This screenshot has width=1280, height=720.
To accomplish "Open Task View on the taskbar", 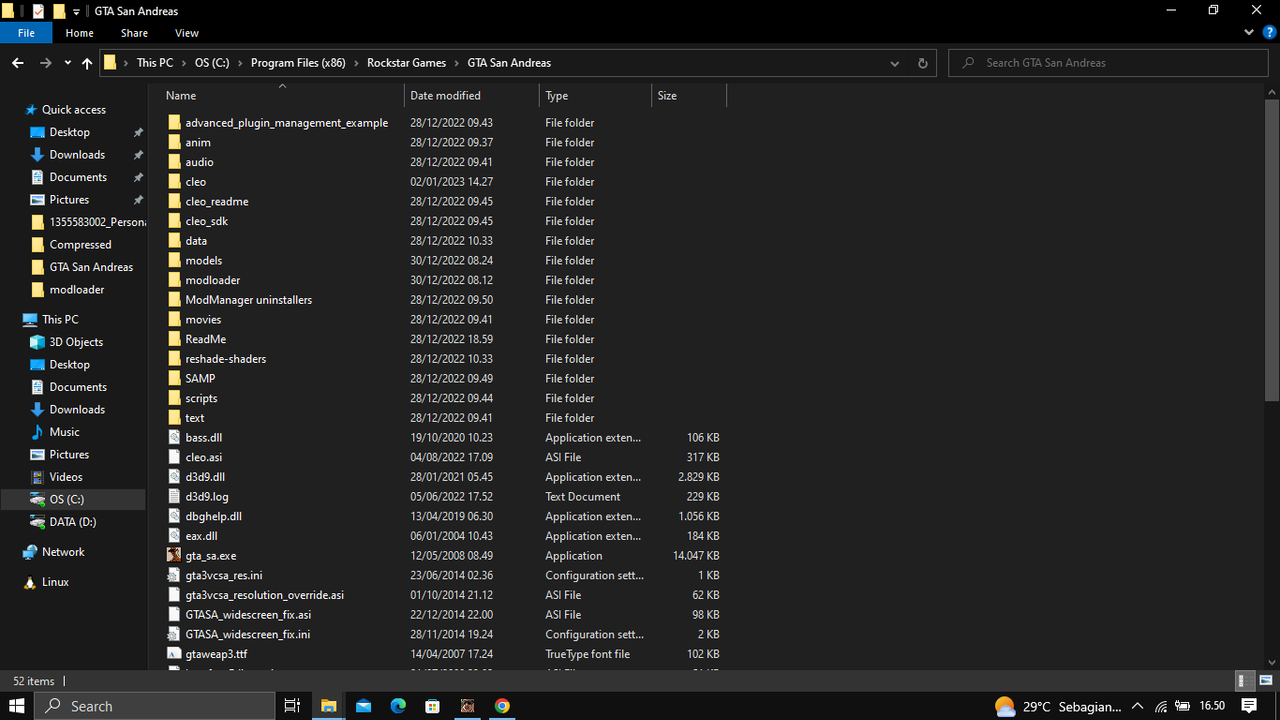I will point(292,706).
